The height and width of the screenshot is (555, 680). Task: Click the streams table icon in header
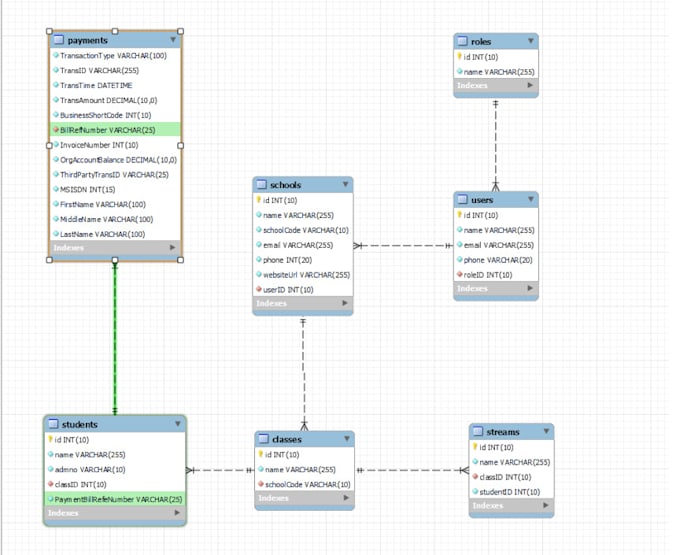tap(478, 431)
